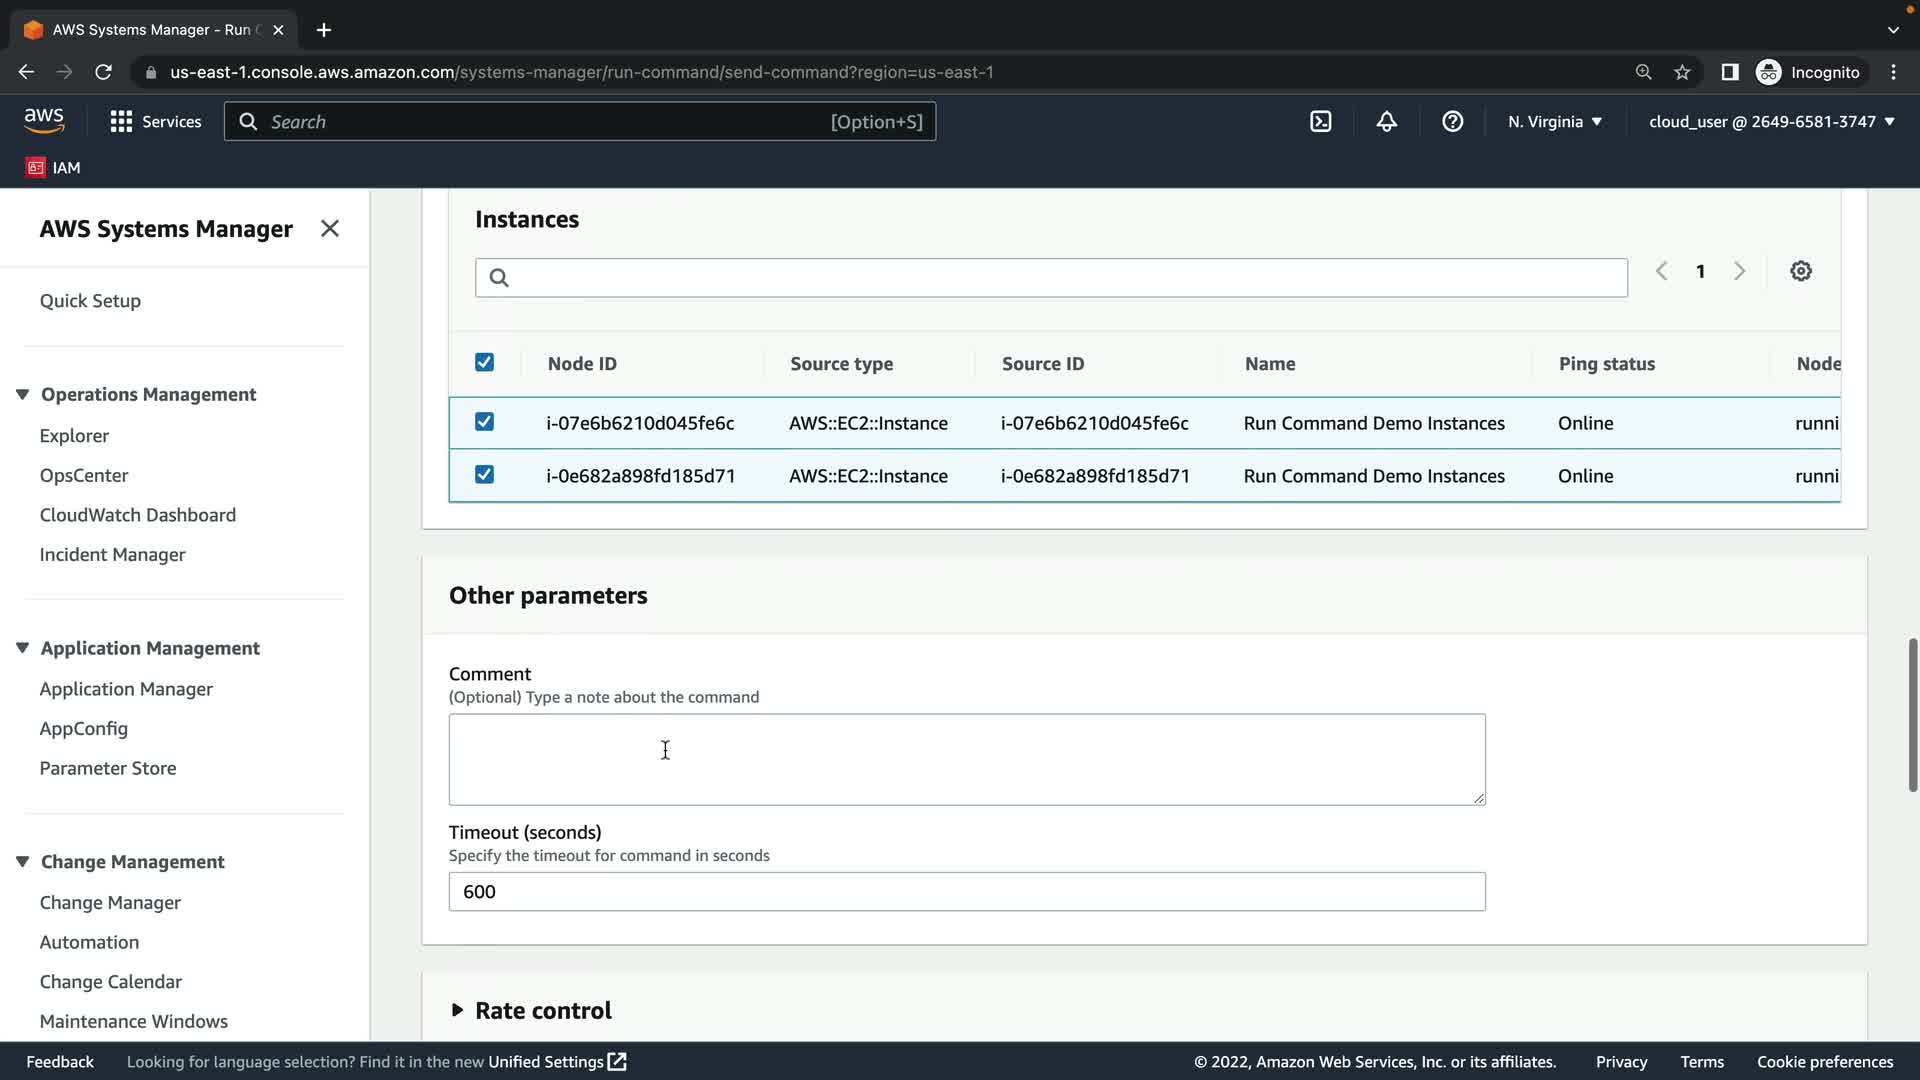The height and width of the screenshot is (1080, 1920).
Task: Collapse the Operations Management group
Action: point(22,394)
